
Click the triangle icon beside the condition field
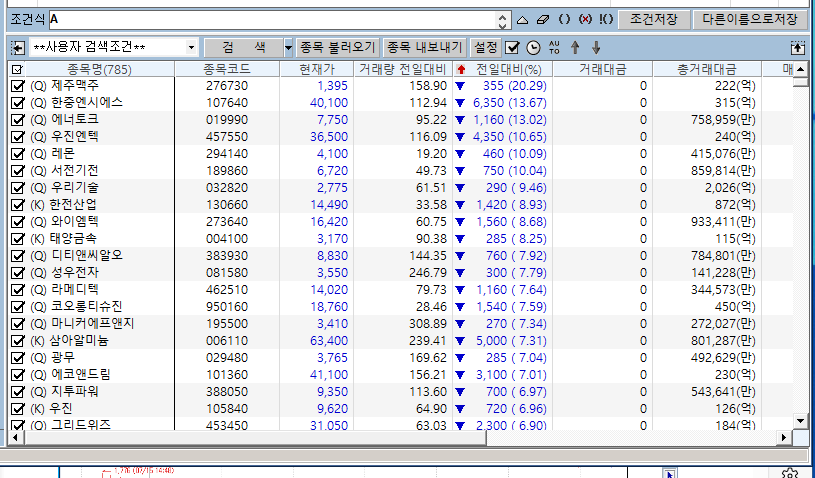[522, 19]
